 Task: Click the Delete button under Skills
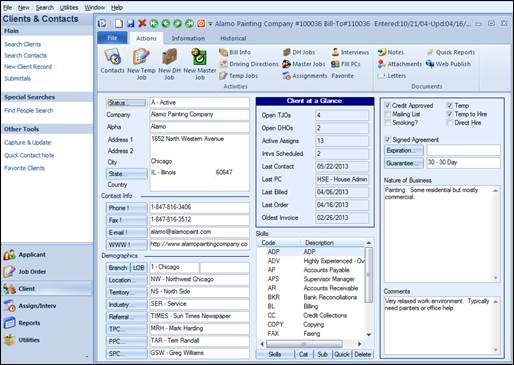(362, 354)
